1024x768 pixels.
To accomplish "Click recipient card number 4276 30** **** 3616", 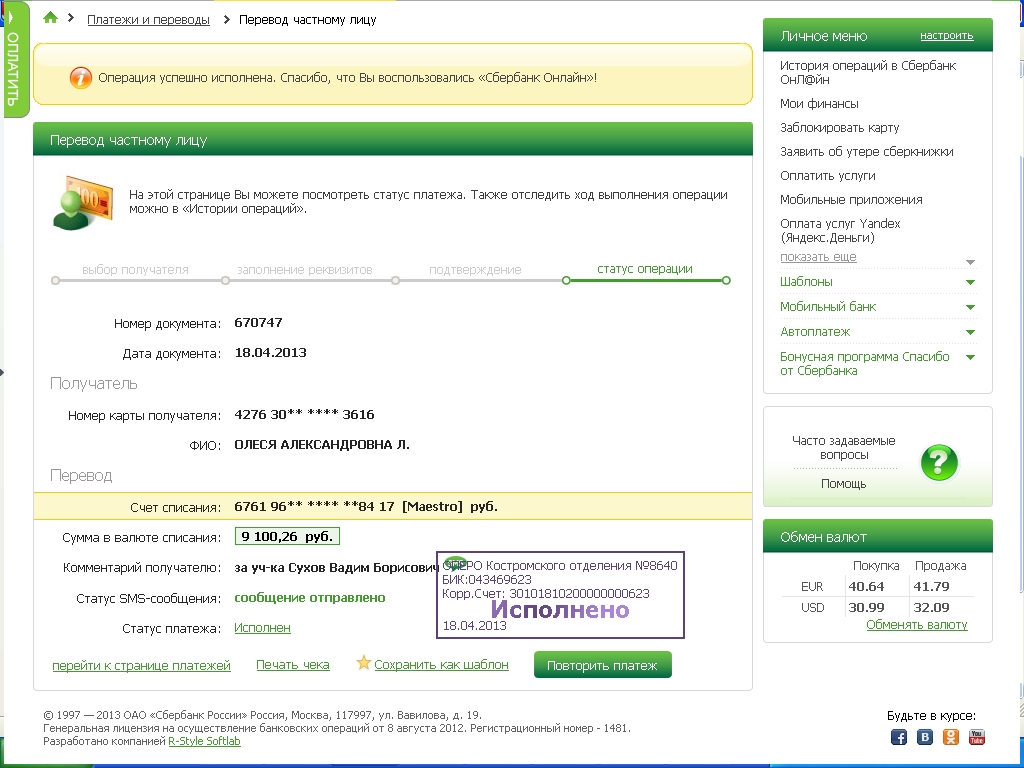I will pos(304,415).
